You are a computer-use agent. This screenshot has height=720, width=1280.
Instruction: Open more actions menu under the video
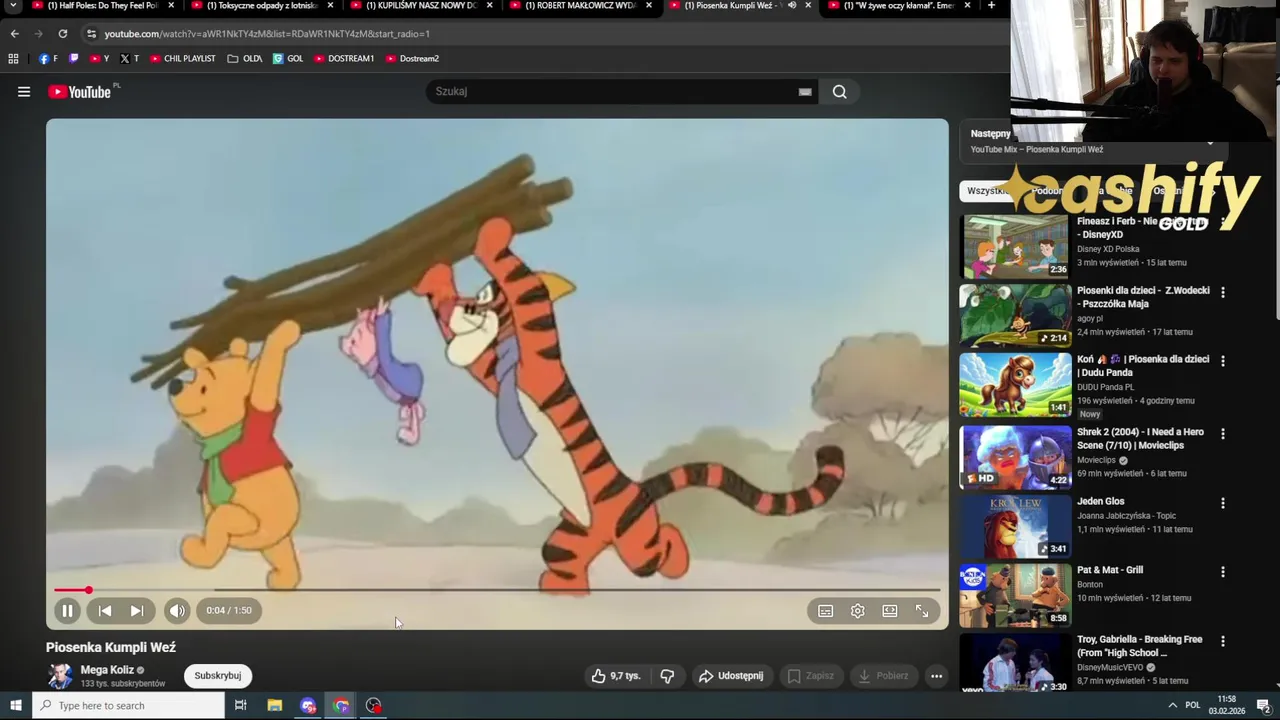937,676
